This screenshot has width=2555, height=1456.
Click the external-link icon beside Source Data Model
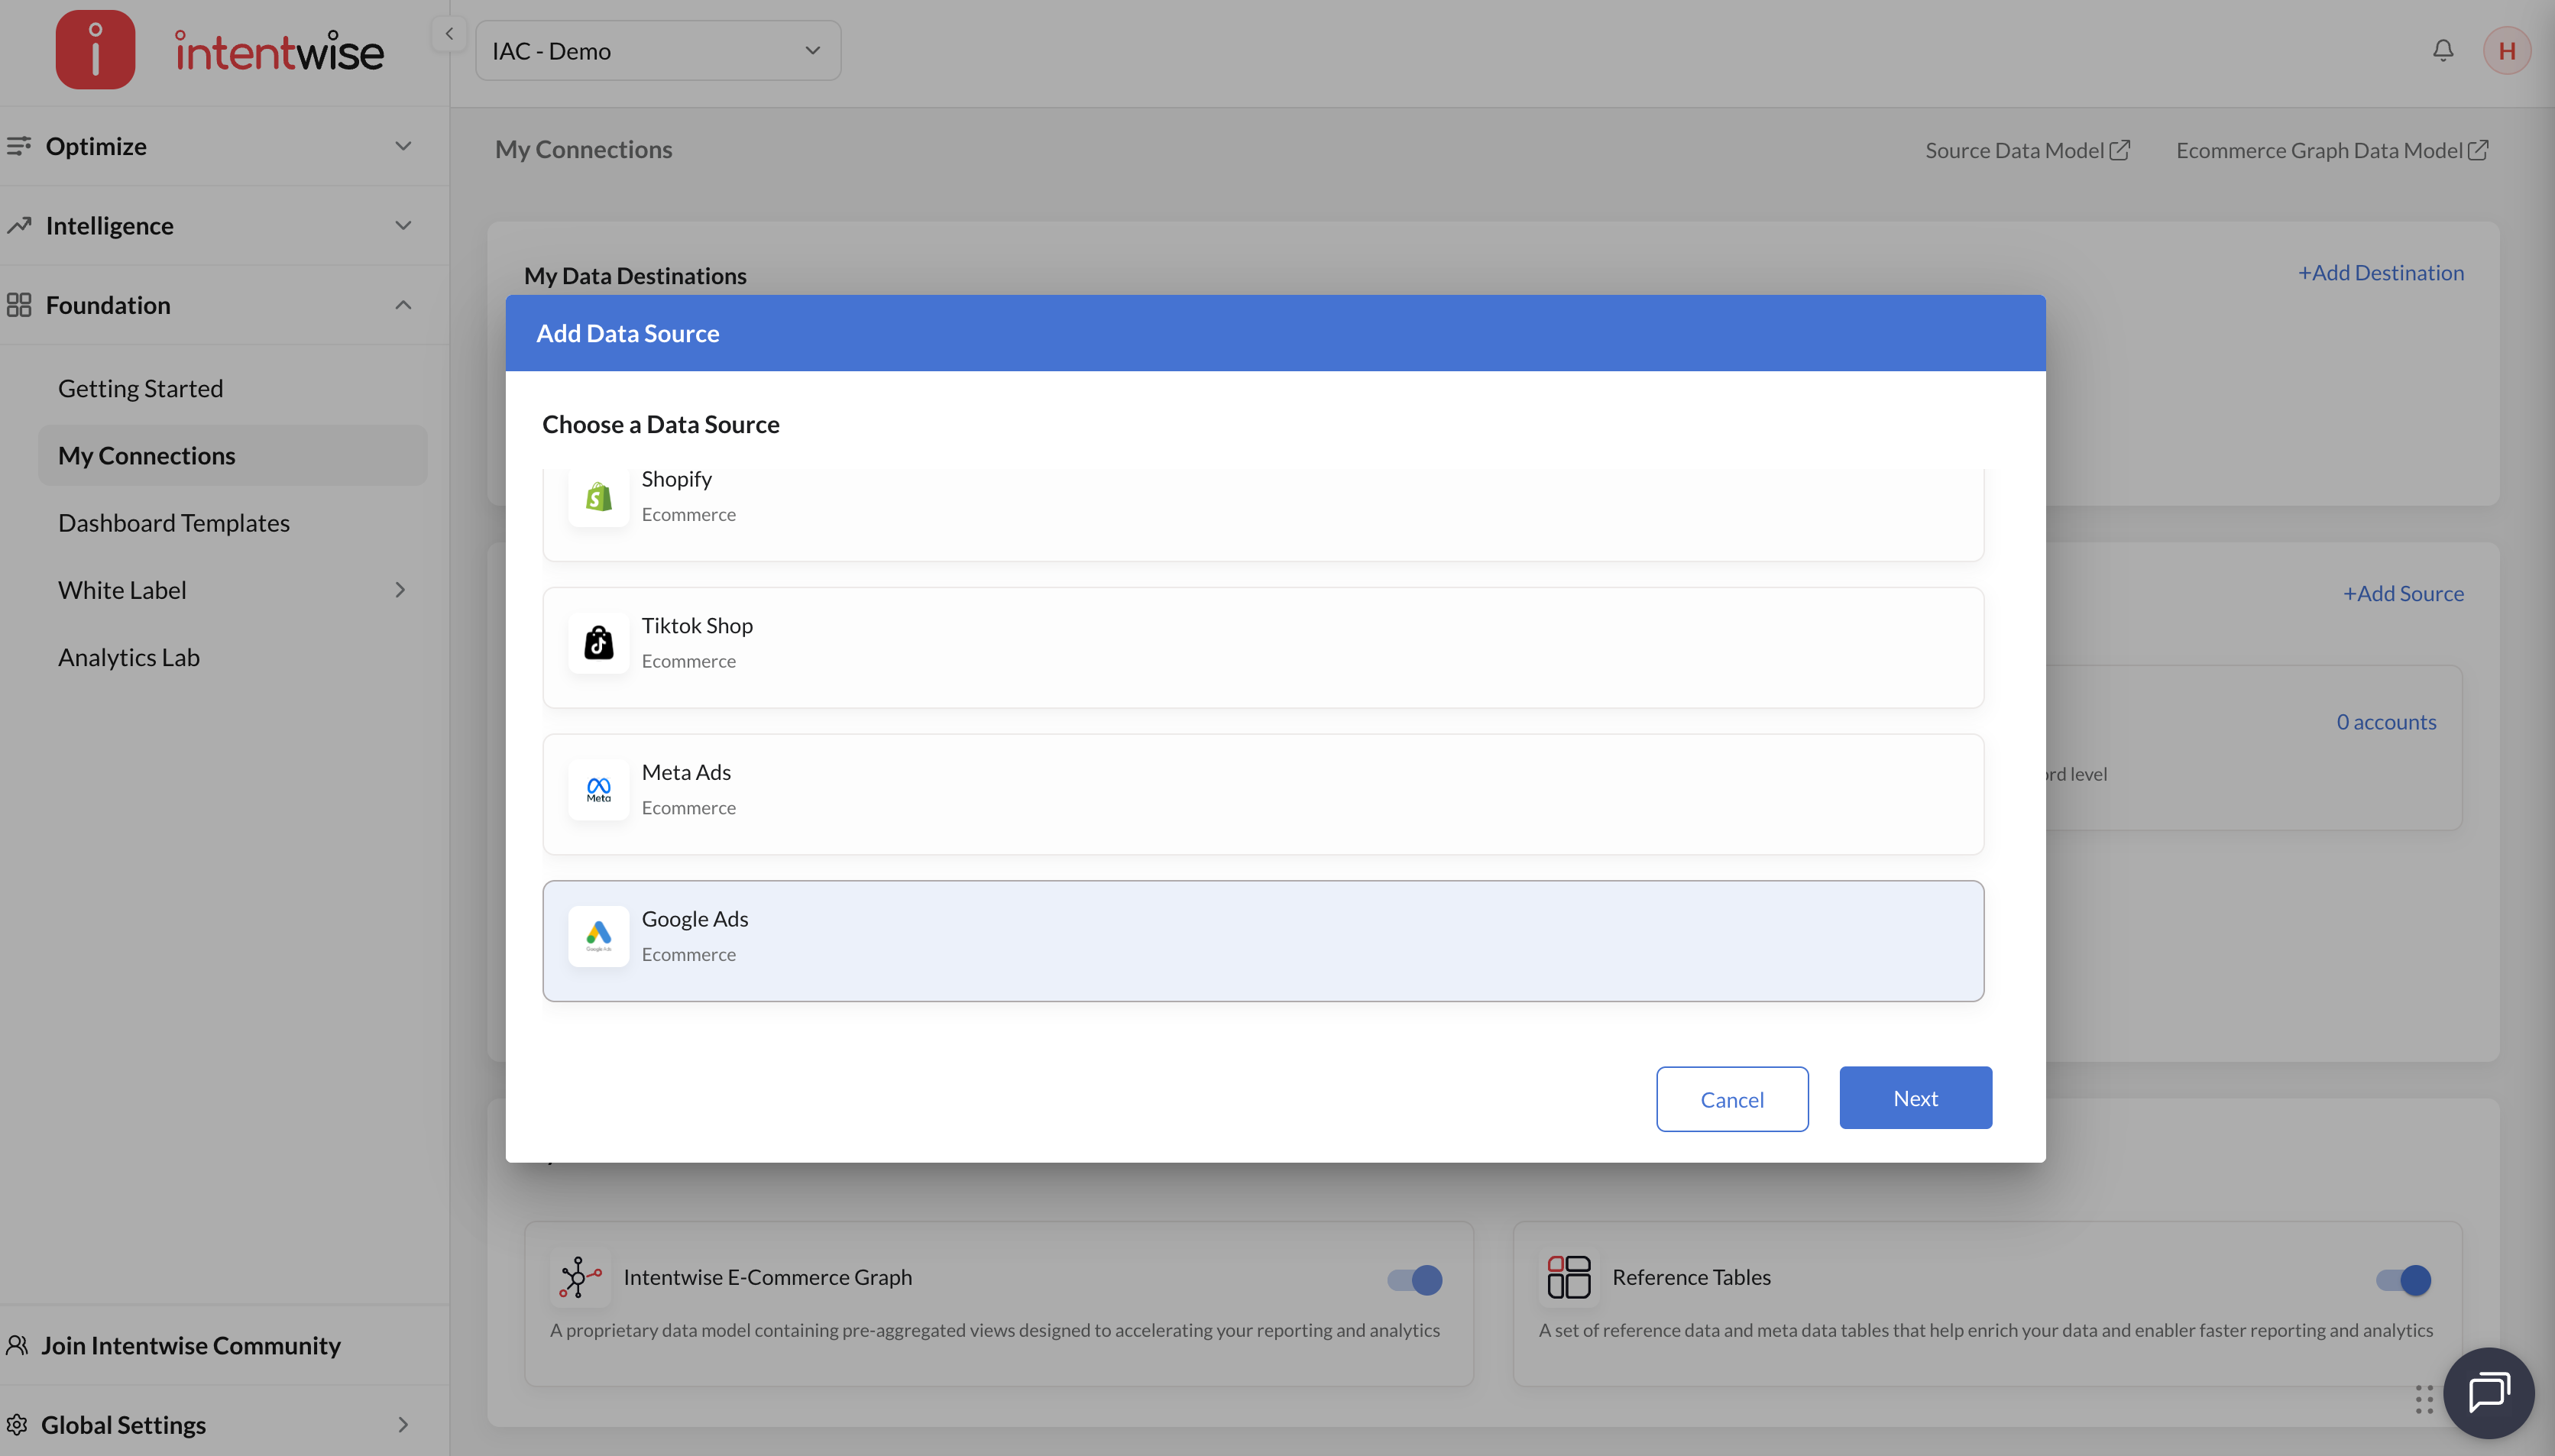(2120, 150)
